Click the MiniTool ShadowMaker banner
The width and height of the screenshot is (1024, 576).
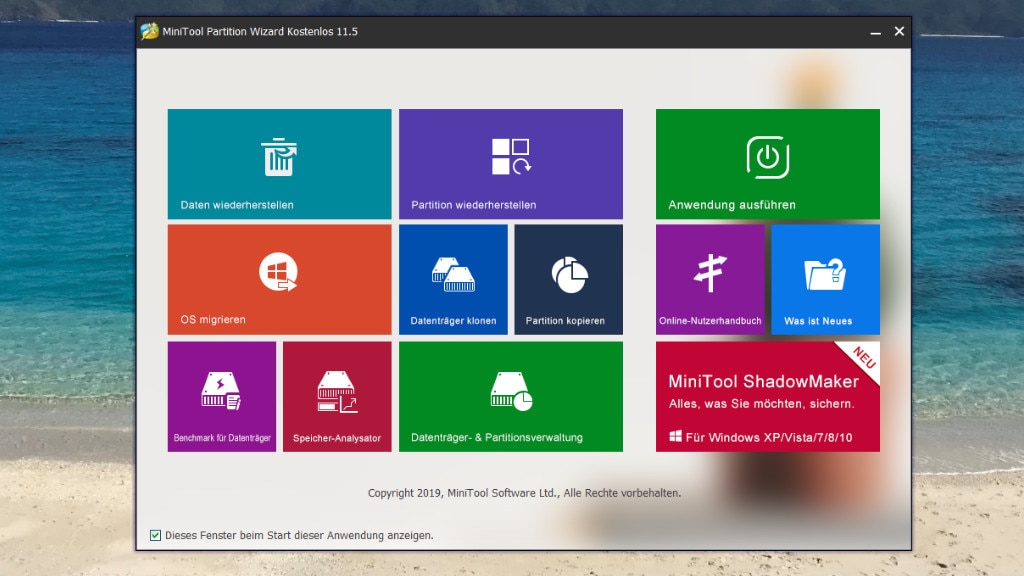click(767, 396)
